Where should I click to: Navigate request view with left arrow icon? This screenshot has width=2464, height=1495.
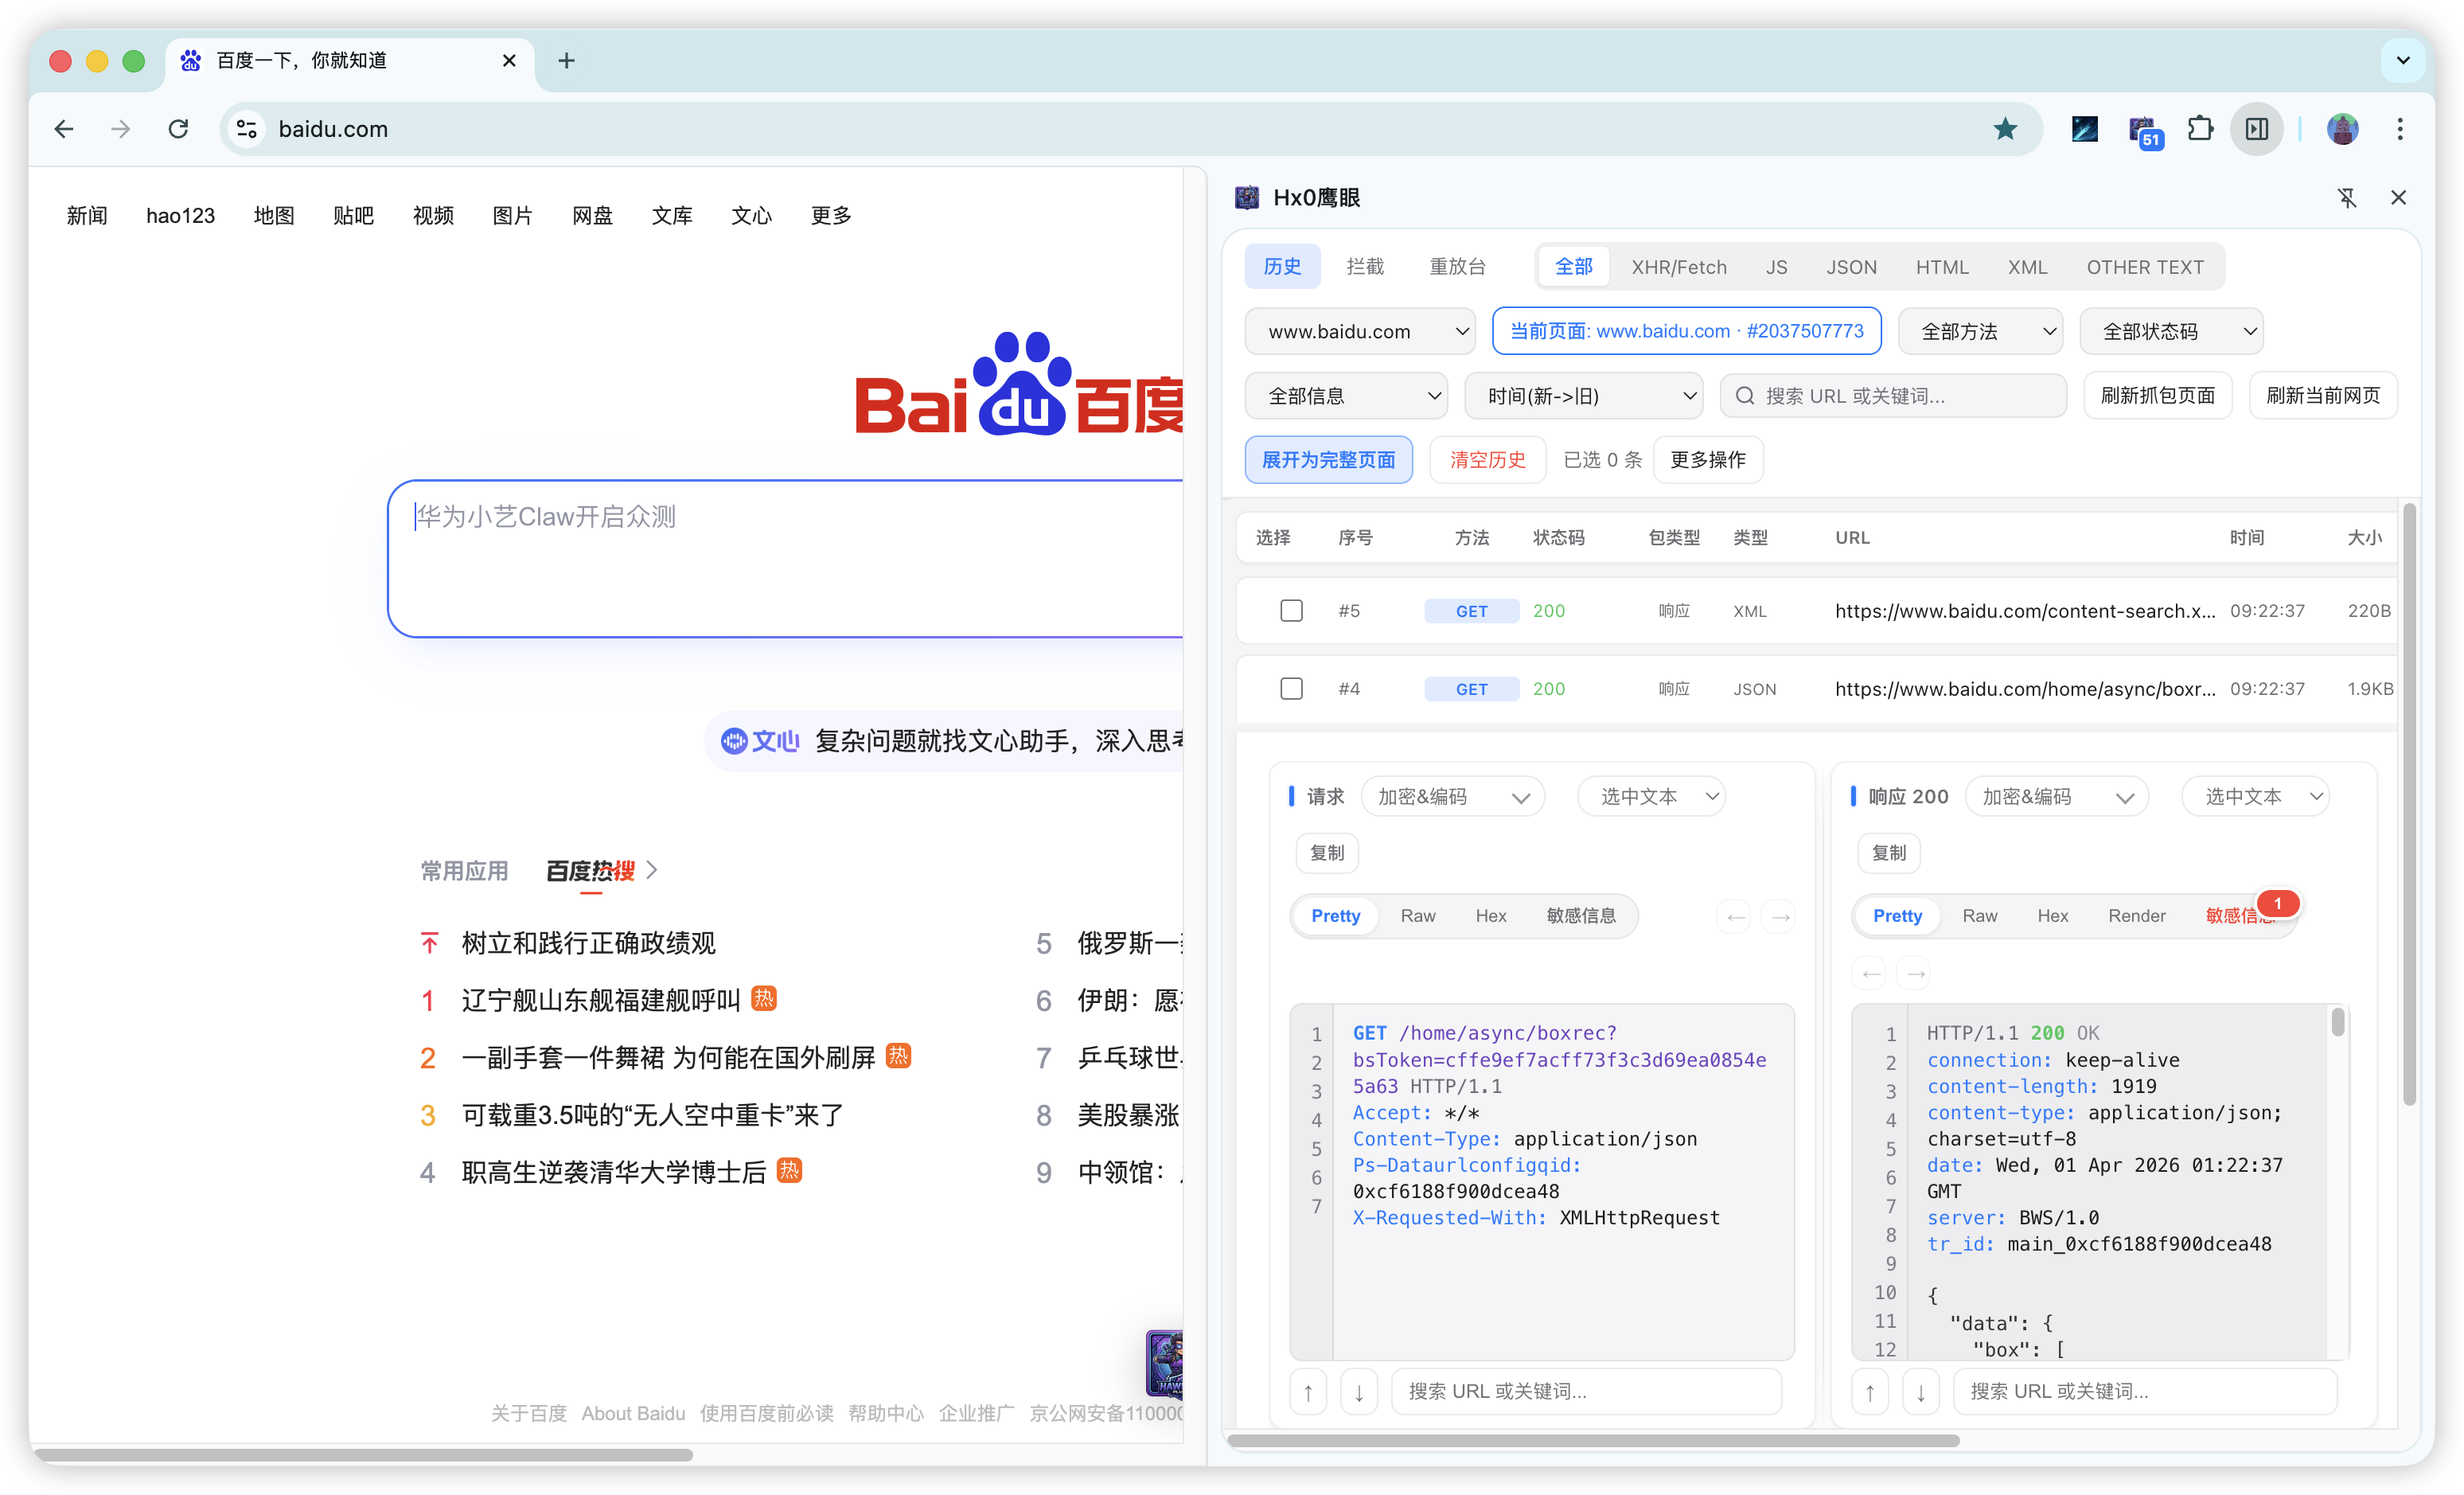tap(1736, 916)
